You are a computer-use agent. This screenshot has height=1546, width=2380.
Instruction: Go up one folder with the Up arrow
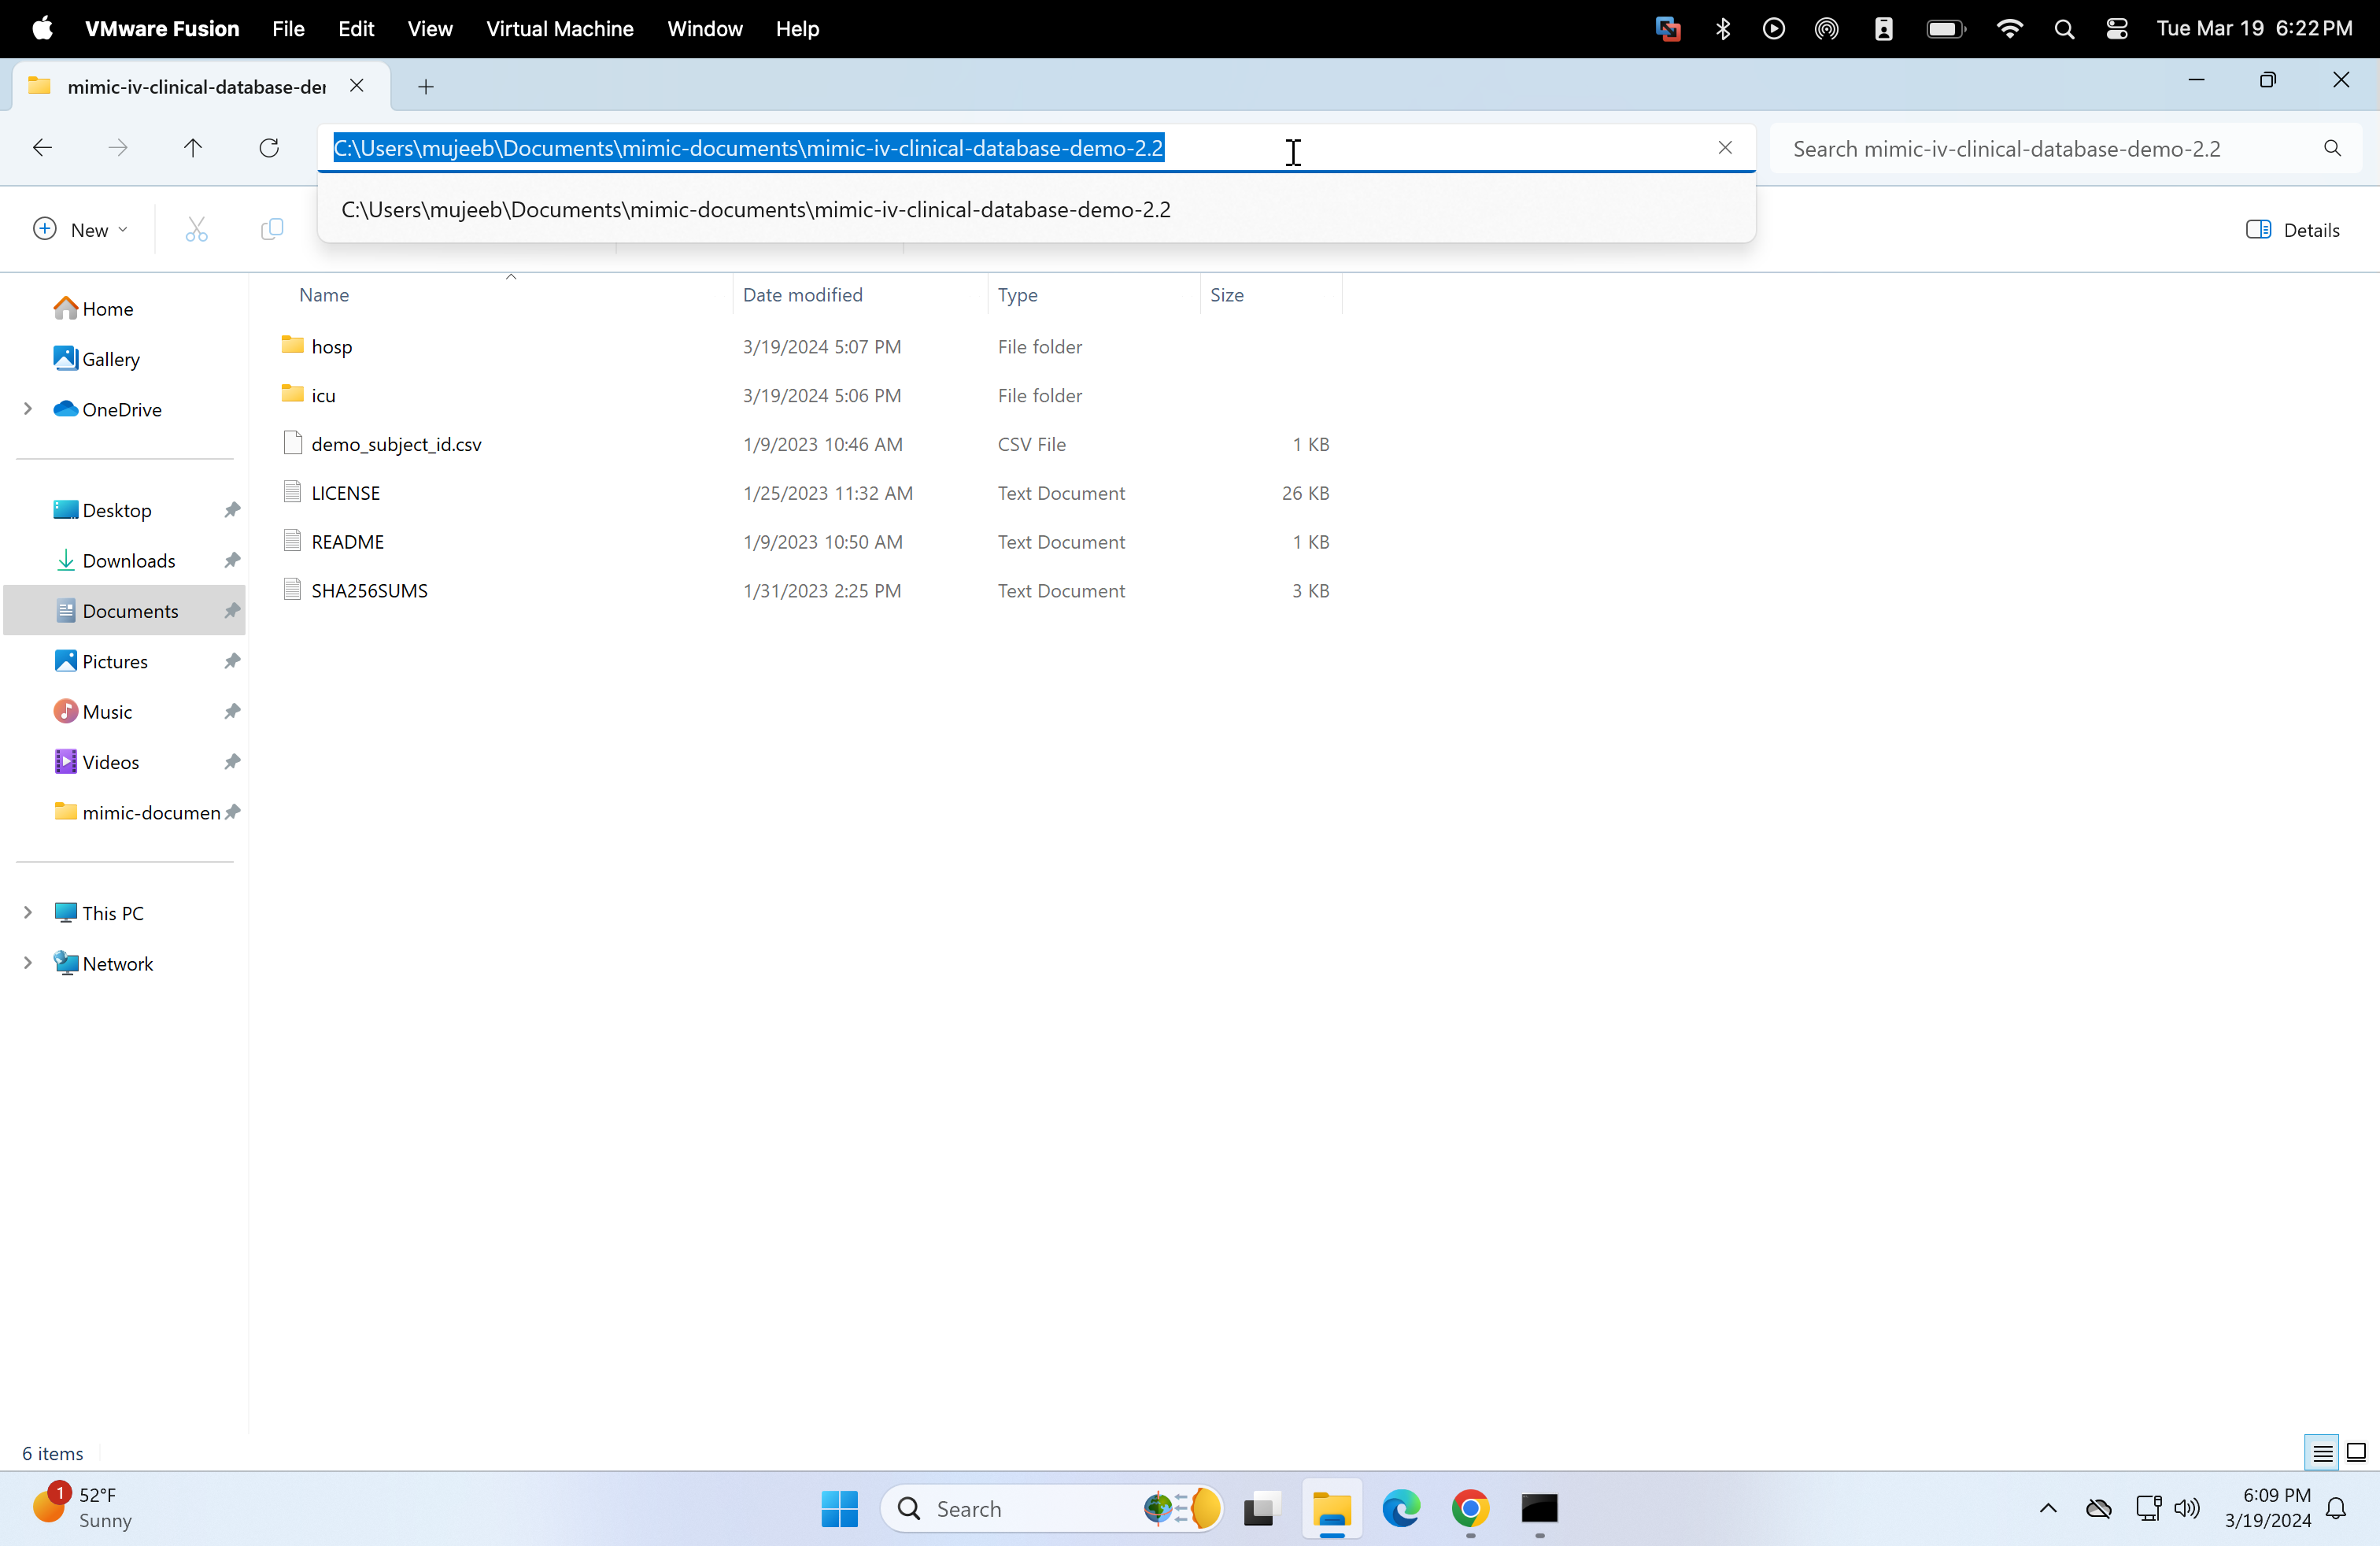coord(193,148)
